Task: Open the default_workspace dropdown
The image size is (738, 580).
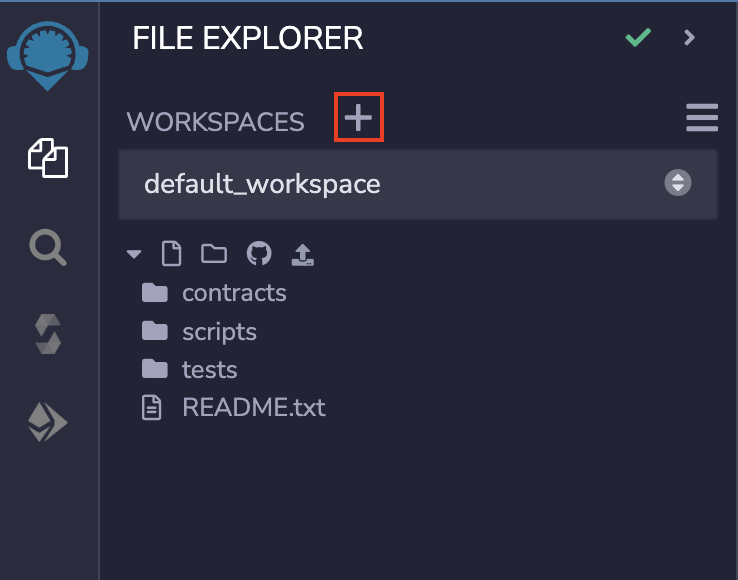Action: (417, 184)
